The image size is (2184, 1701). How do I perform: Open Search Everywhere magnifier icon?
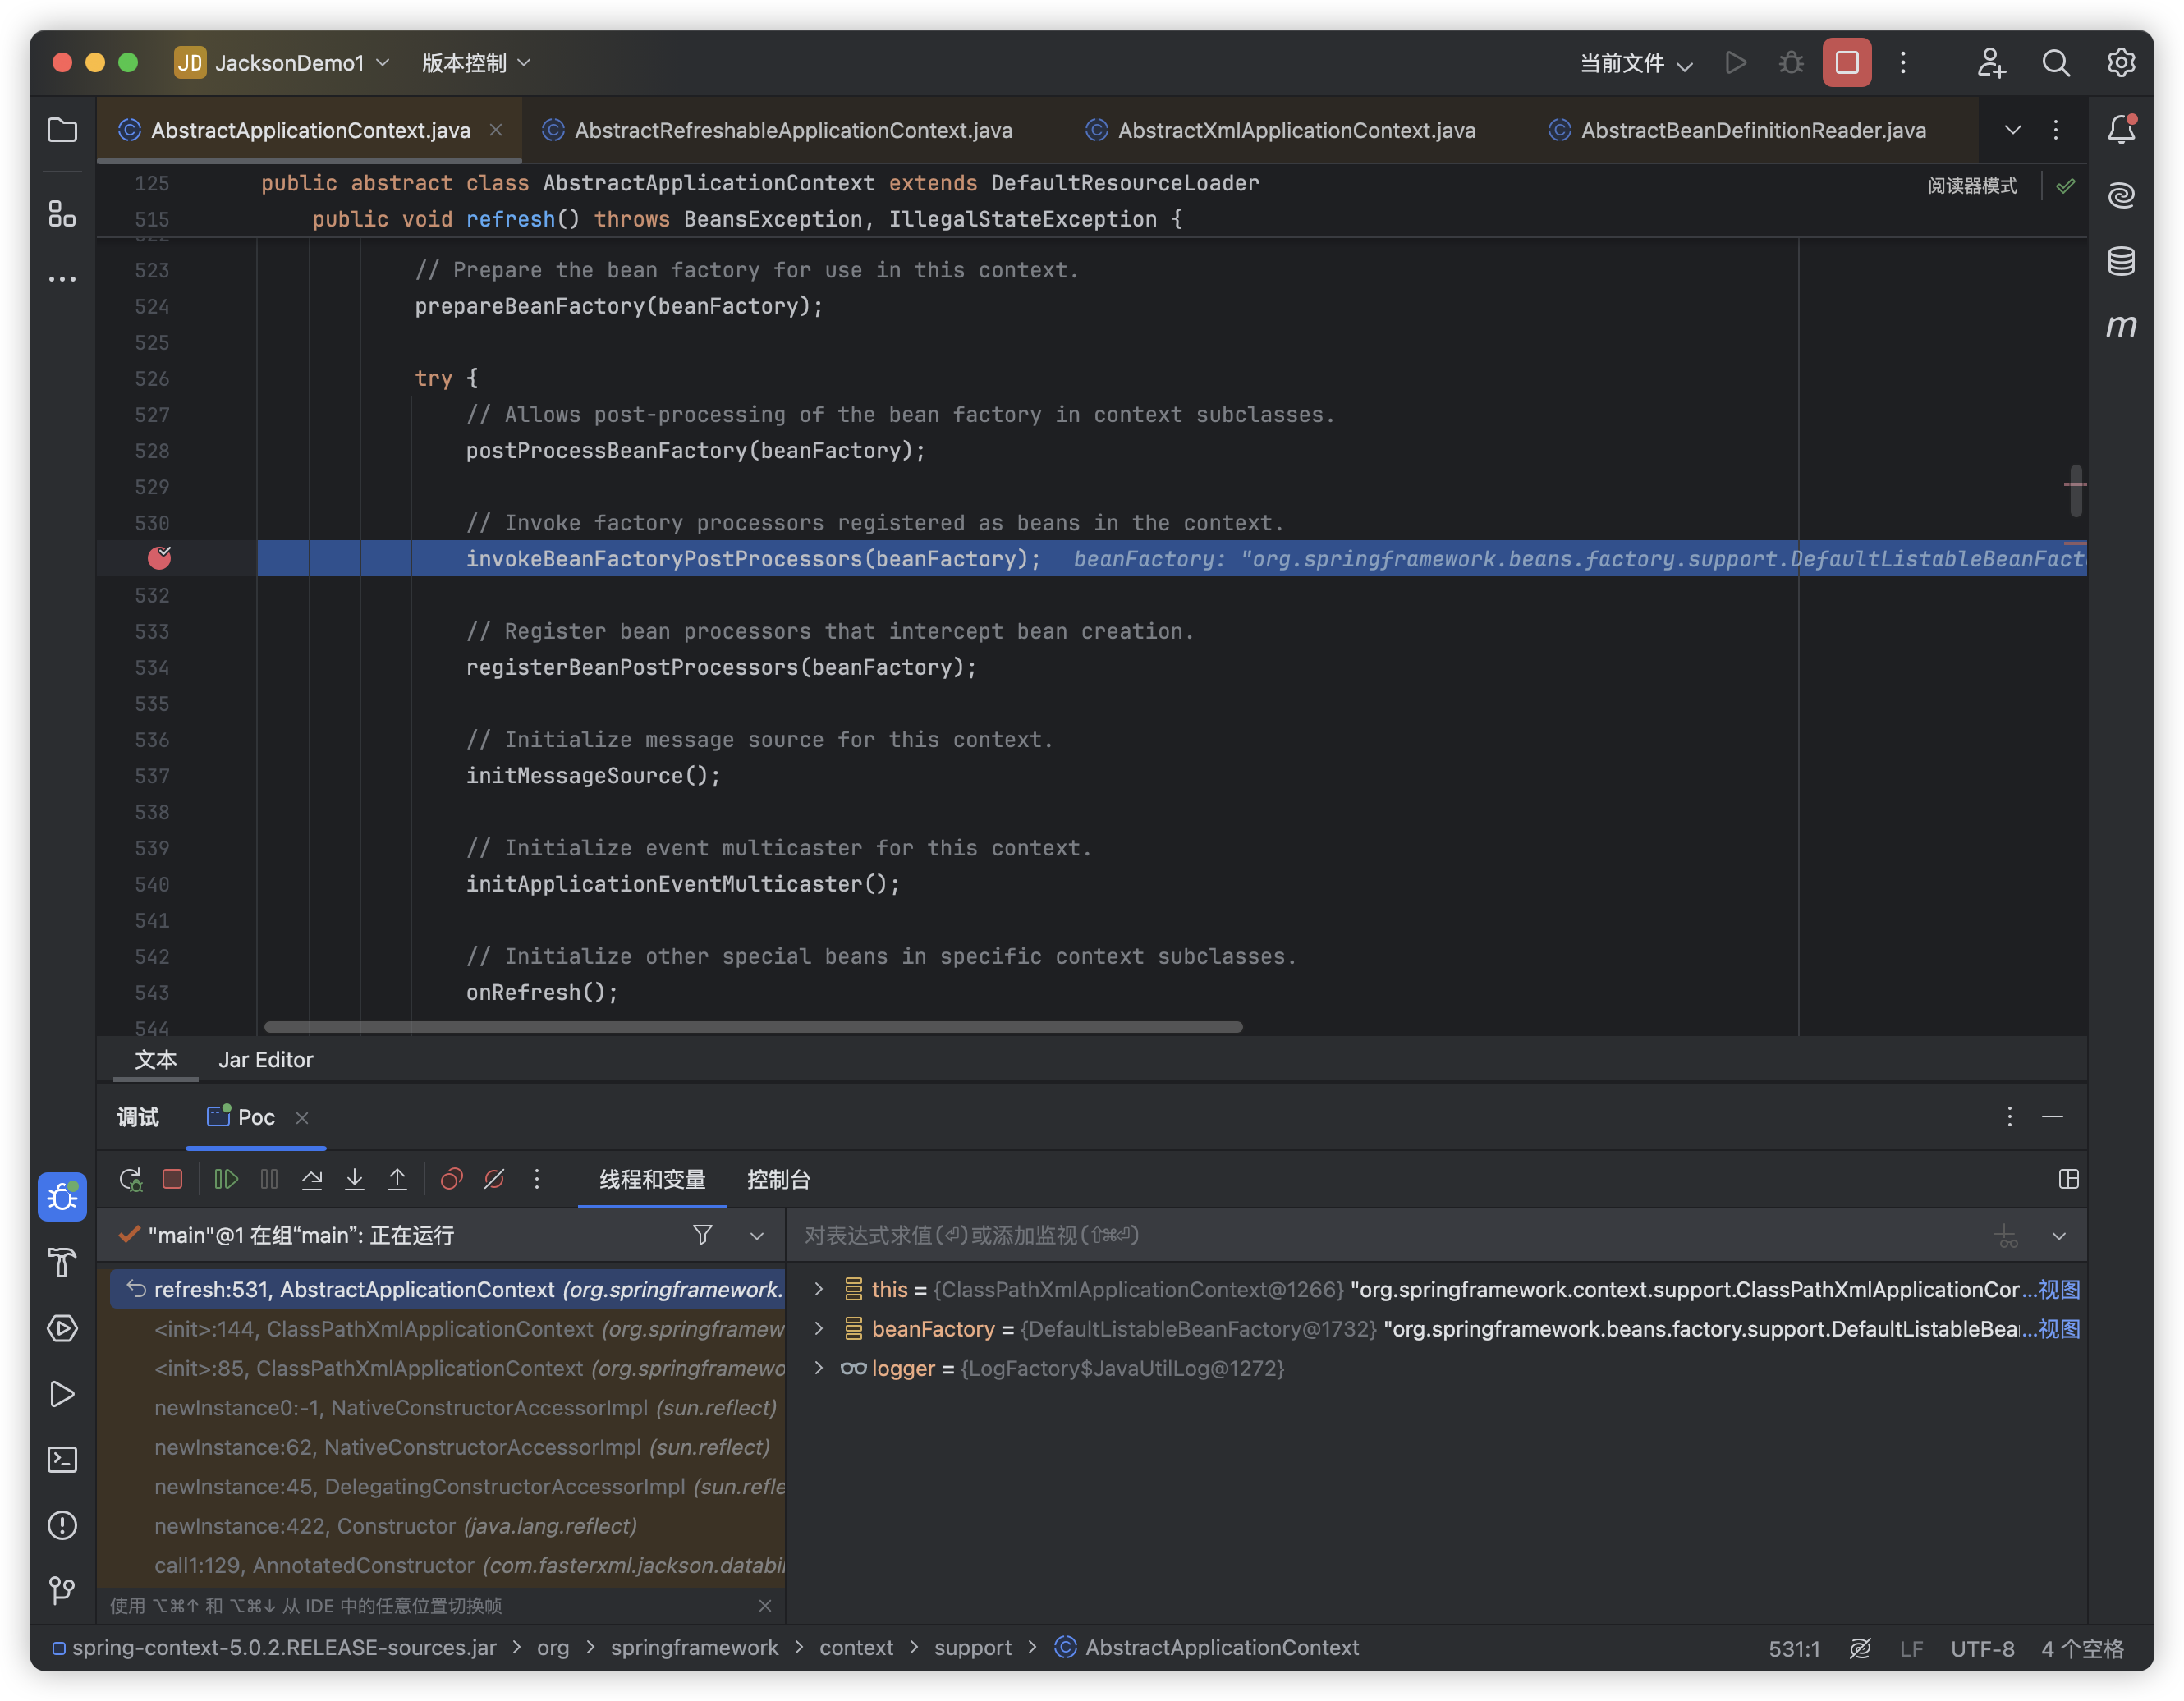pyautogui.click(x=2056, y=63)
